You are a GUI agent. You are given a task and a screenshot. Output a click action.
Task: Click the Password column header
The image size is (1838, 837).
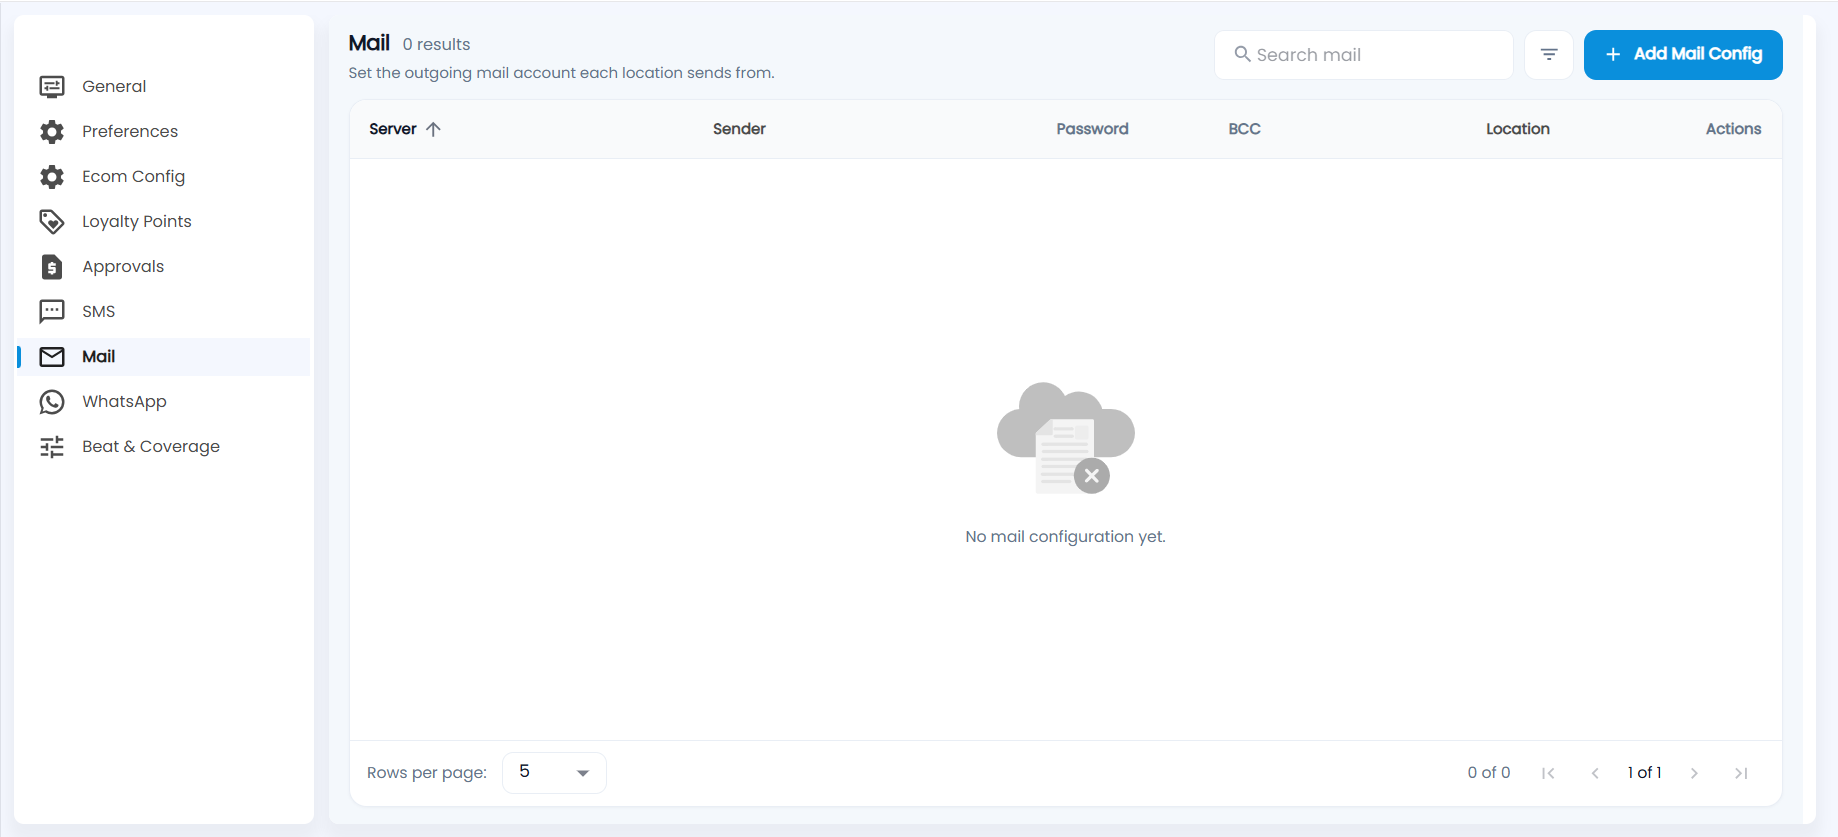pos(1092,129)
